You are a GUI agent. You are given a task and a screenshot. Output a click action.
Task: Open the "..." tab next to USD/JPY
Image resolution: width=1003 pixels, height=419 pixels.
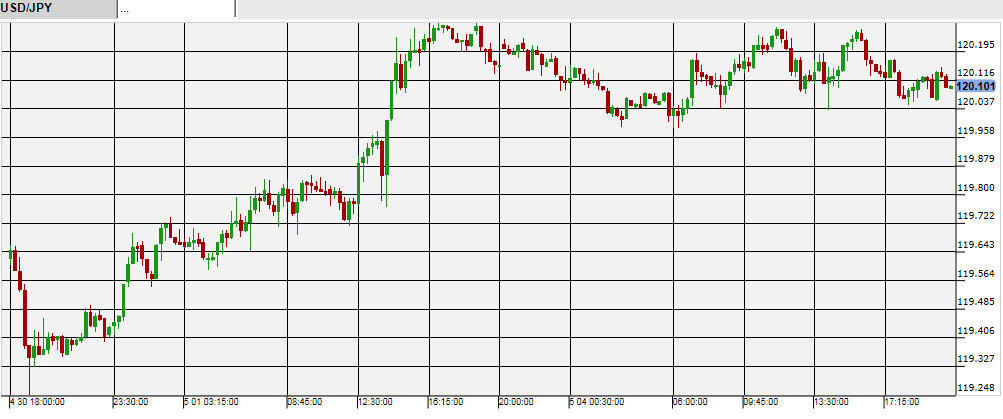pos(175,9)
